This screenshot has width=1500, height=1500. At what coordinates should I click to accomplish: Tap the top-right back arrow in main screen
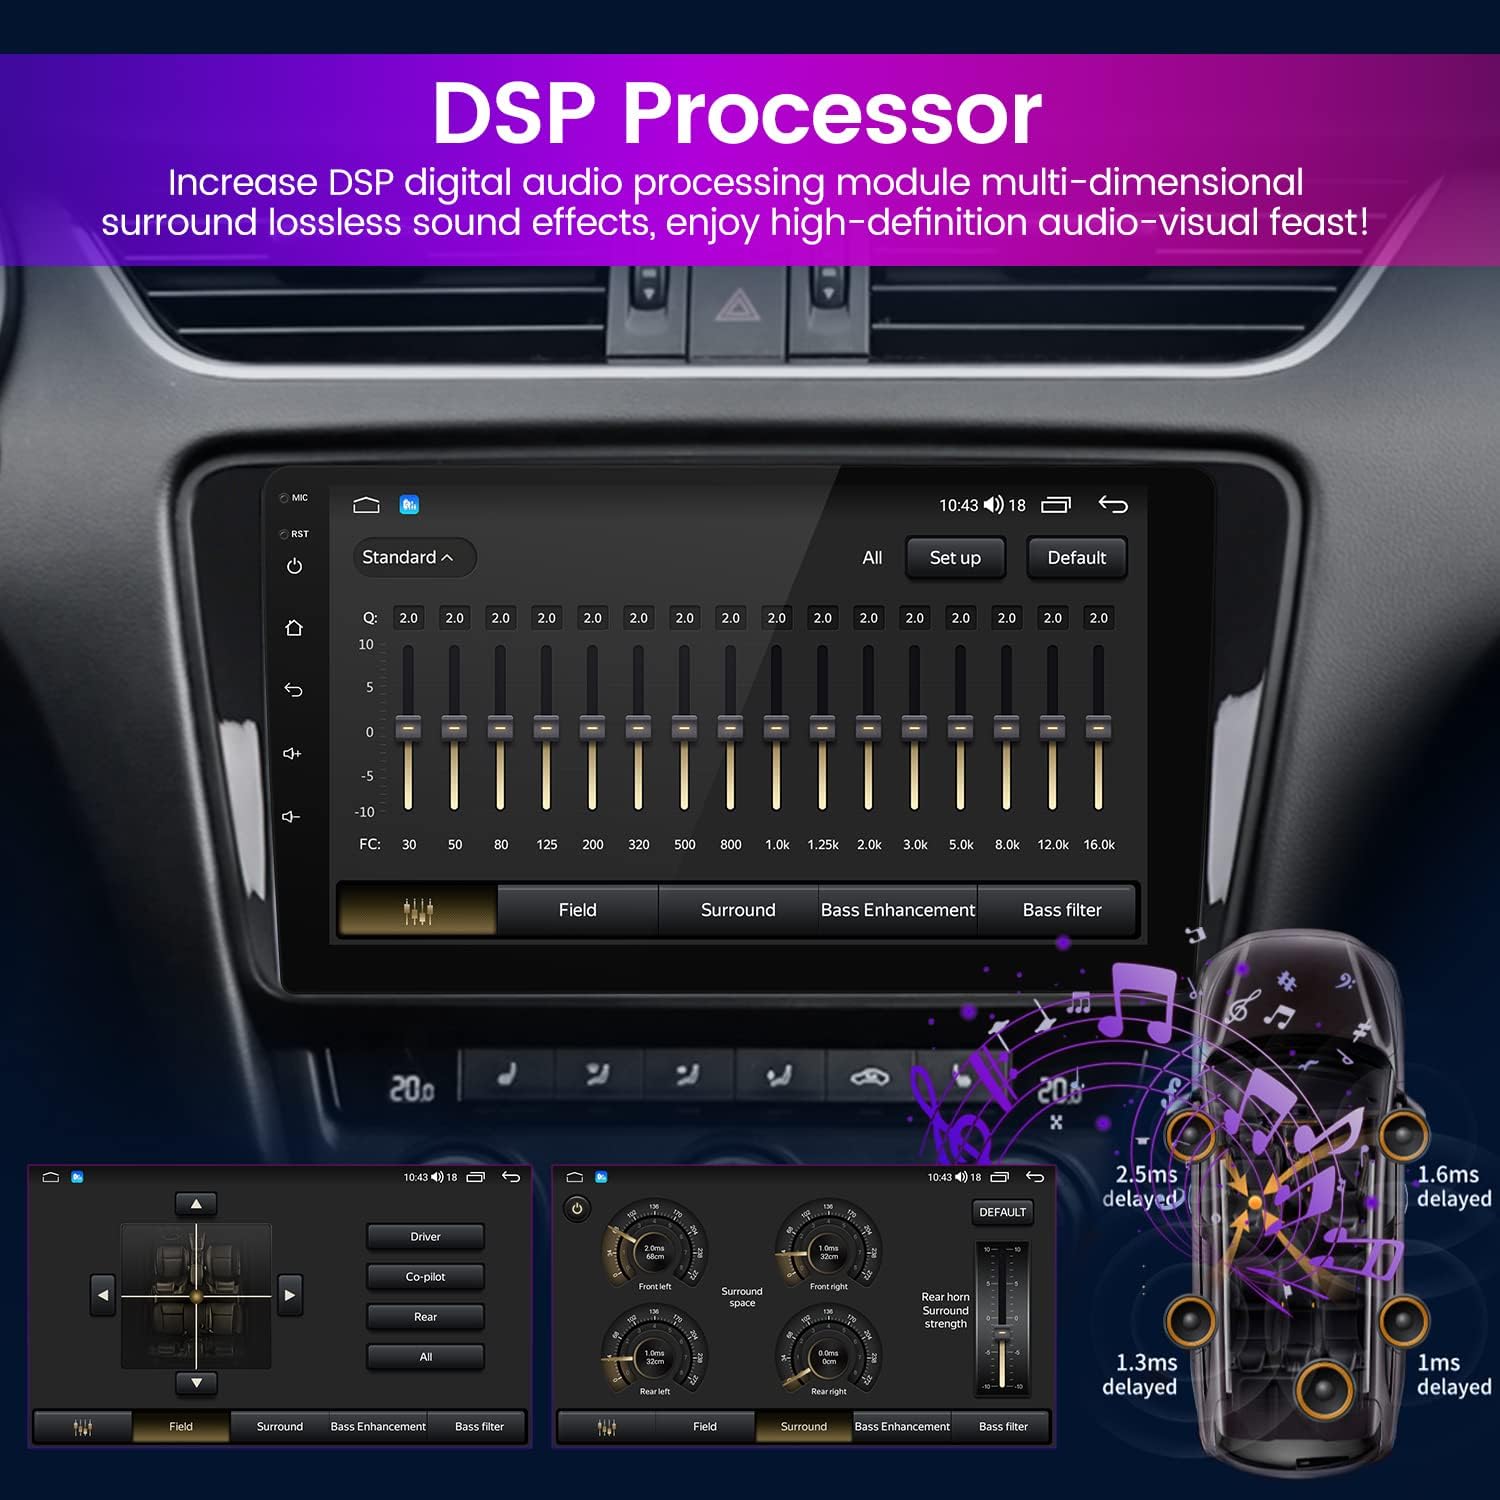[x=1112, y=505]
